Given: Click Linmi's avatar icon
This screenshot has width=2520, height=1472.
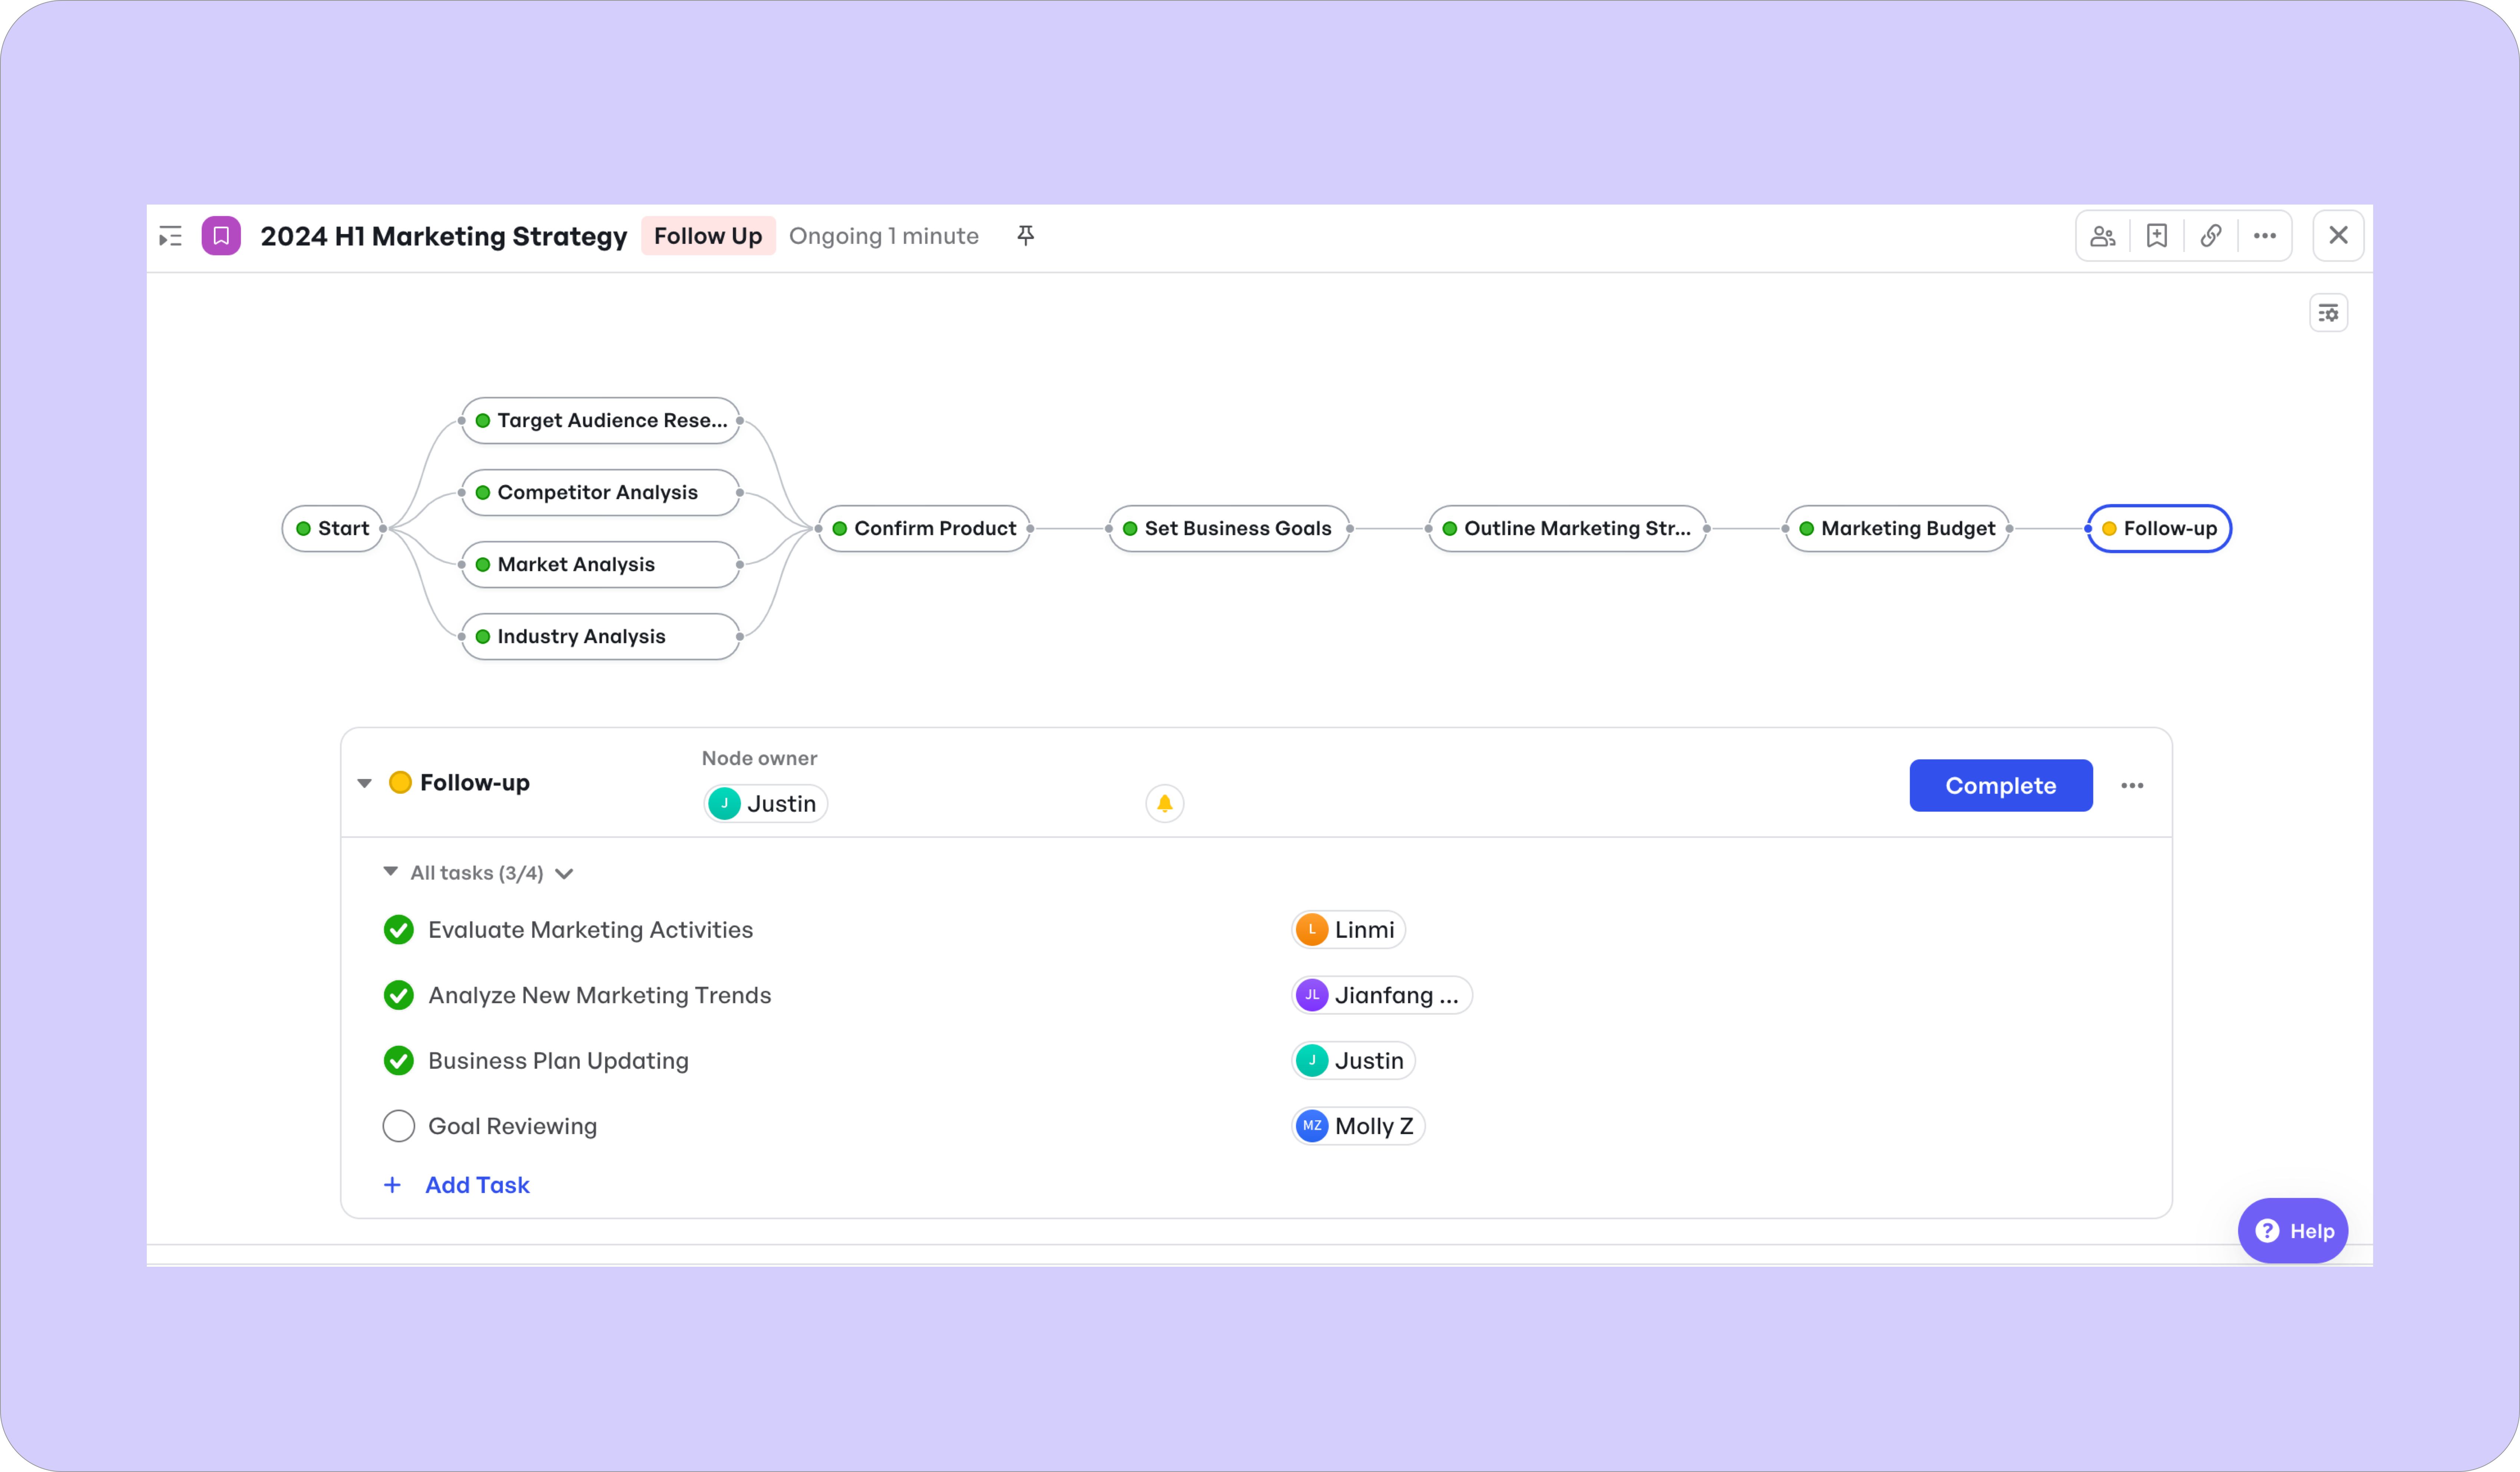Looking at the screenshot, I should [x=1312, y=930].
